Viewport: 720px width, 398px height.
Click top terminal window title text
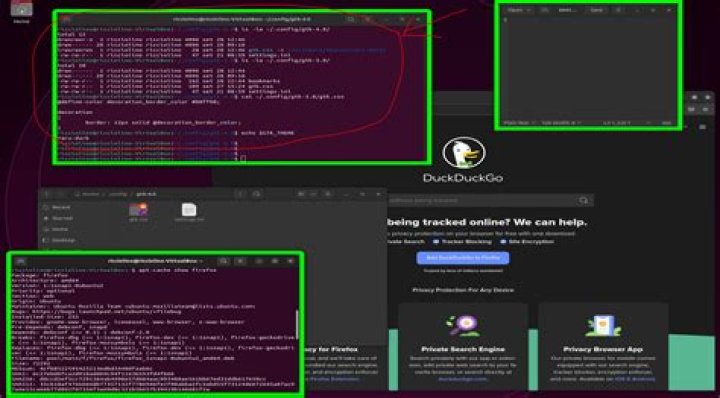tap(242, 19)
